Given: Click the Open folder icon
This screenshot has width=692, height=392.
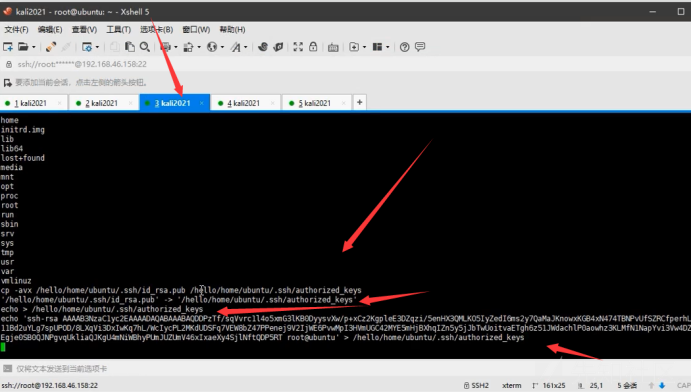Looking at the screenshot, I should click(23, 47).
